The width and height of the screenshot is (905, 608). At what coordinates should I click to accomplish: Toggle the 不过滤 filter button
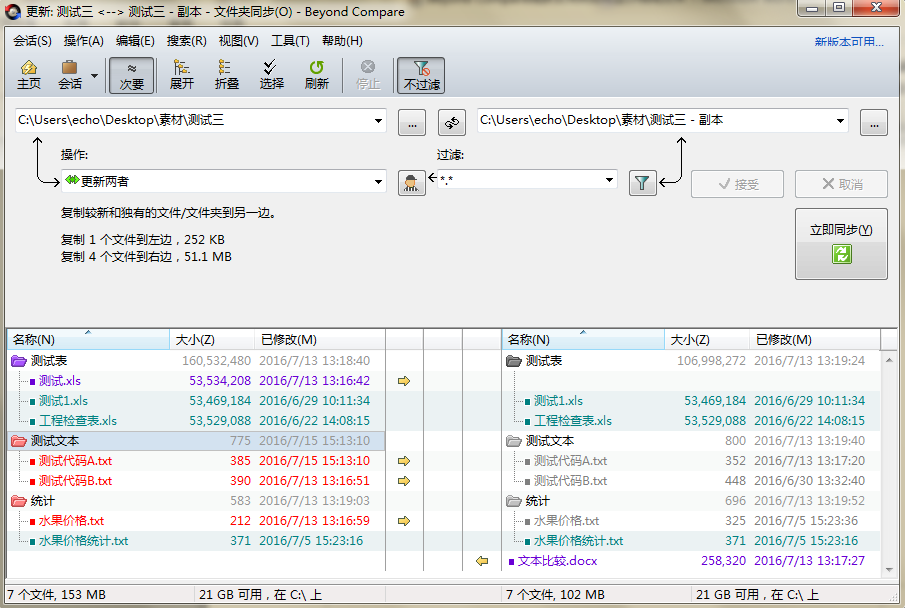(x=420, y=75)
